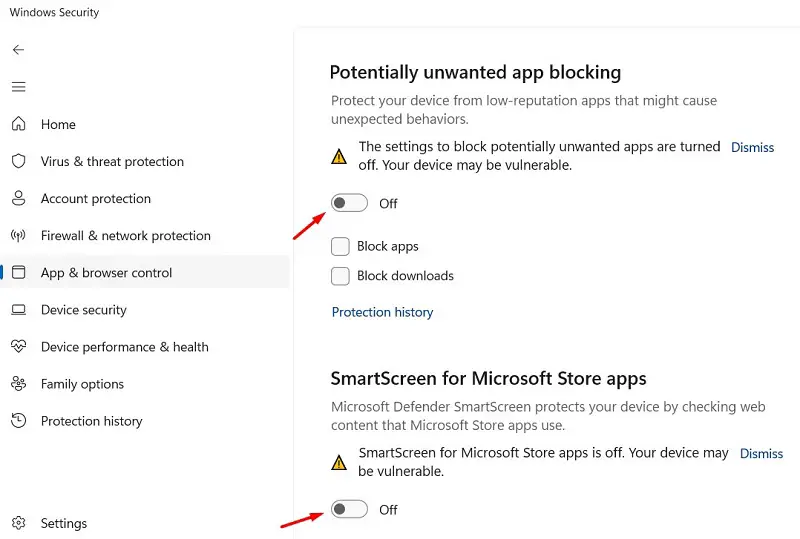
Task: Check the Block downloads checkbox
Action: point(340,276)
